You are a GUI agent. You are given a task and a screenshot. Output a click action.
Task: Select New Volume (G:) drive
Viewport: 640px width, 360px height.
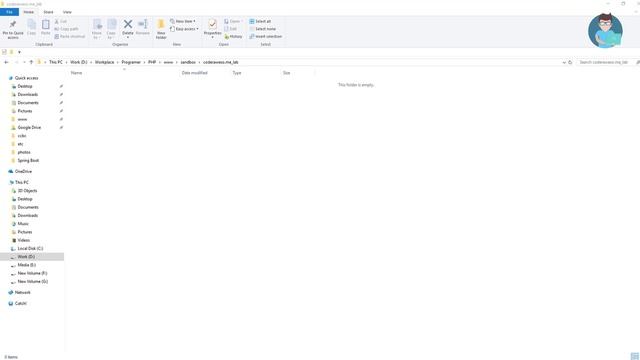coord(33,281)
